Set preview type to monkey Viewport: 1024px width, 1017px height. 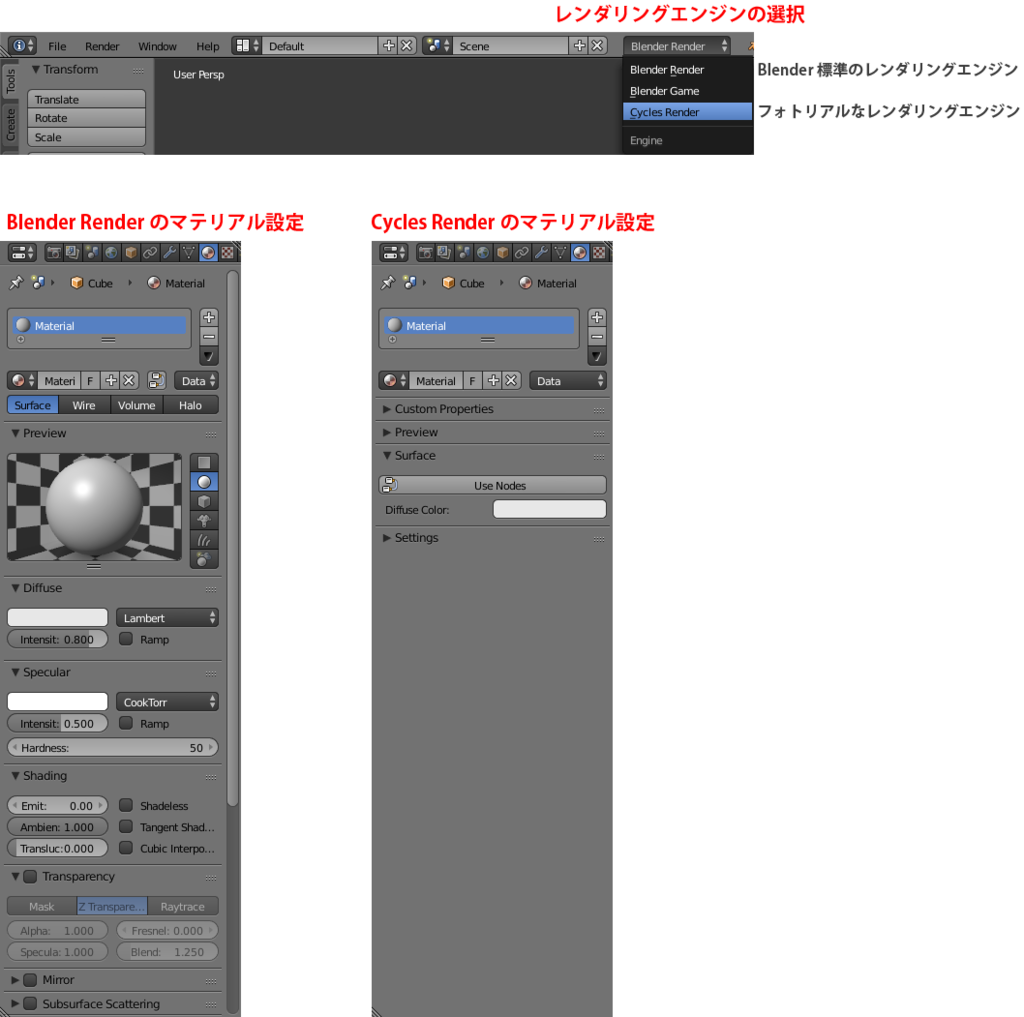tap(204, 521)
